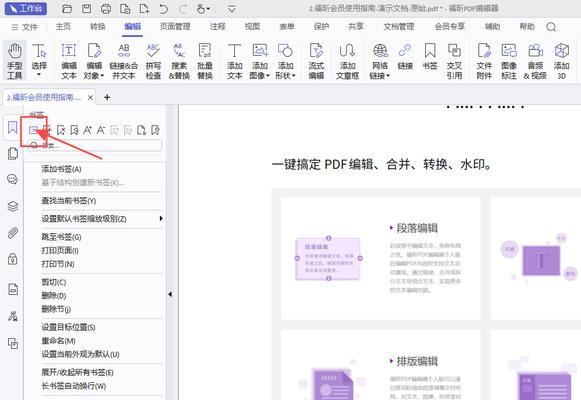Switch to the 页面管理 ribbon tab
The image size is (581, 400).
pyautogui.click(x=175, y=27)
